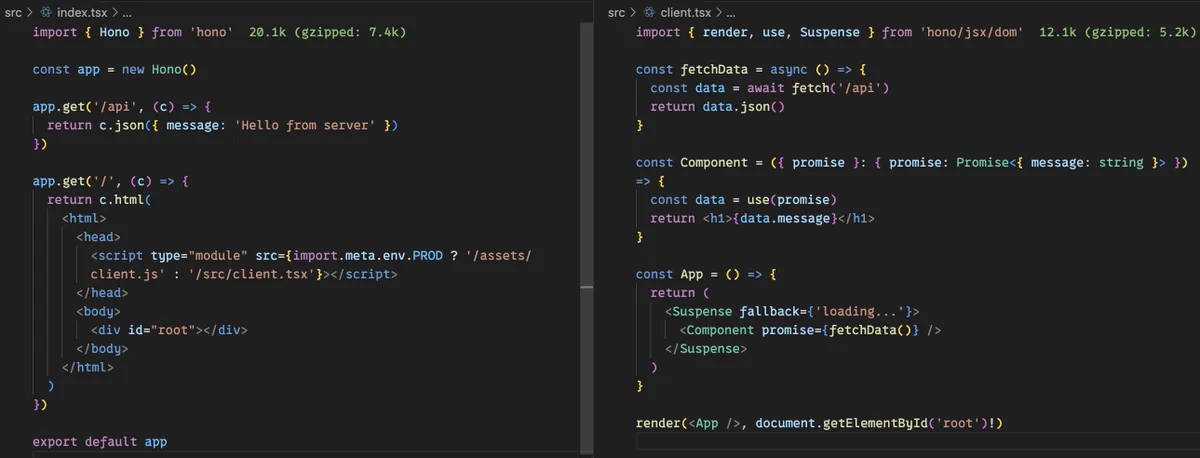Open the src breadcrumb above index.tsx
Screen dimensions: 1200x458
pyautogui.click(x=13, y=12)
